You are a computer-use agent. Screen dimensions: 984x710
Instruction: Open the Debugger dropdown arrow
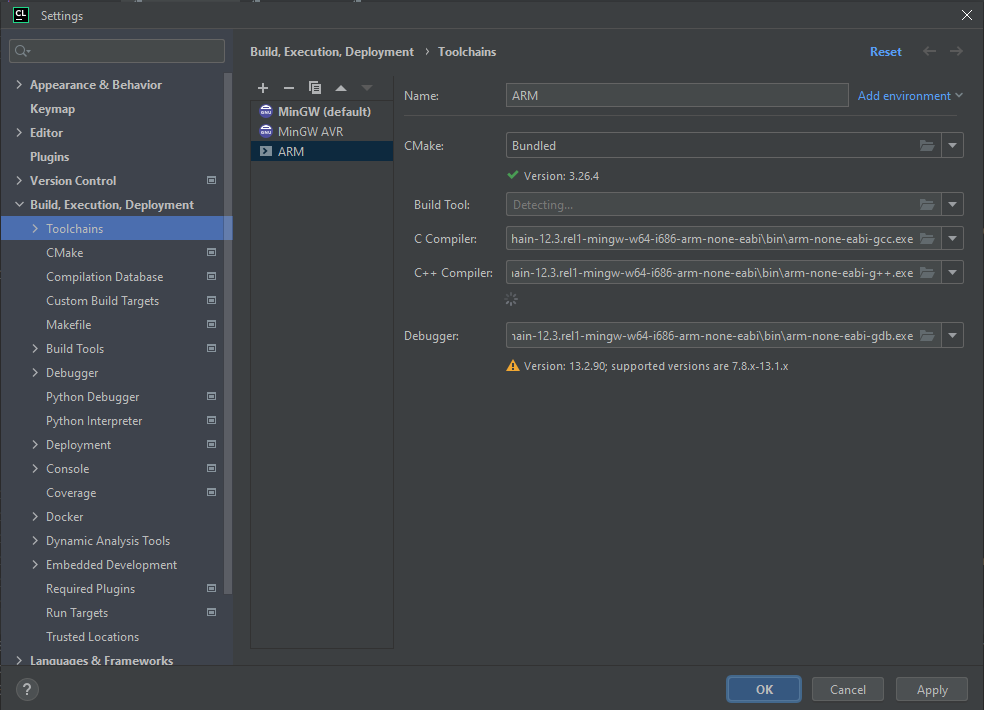(952, 336)
